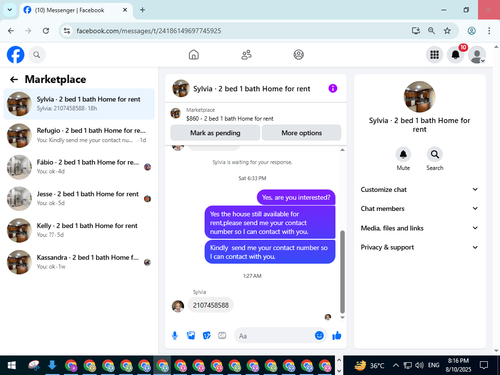500x375 pixels.
Task: Show hidden system tray icons chevron
Action: tap(396, 365)
